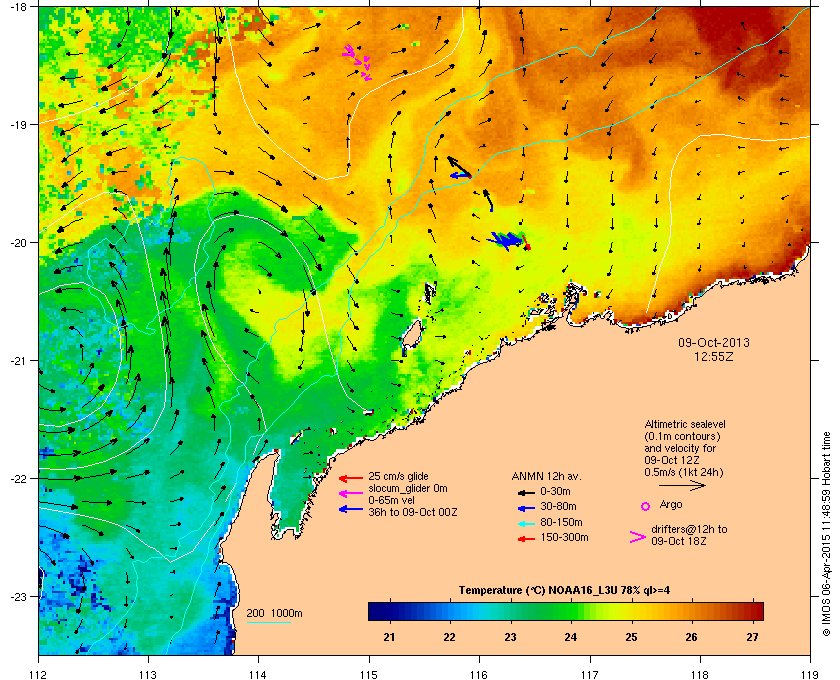Viewport: 840px width, 680px height.
Task: Select the date label 09-Oct-2013
Action: pos(714,342)
